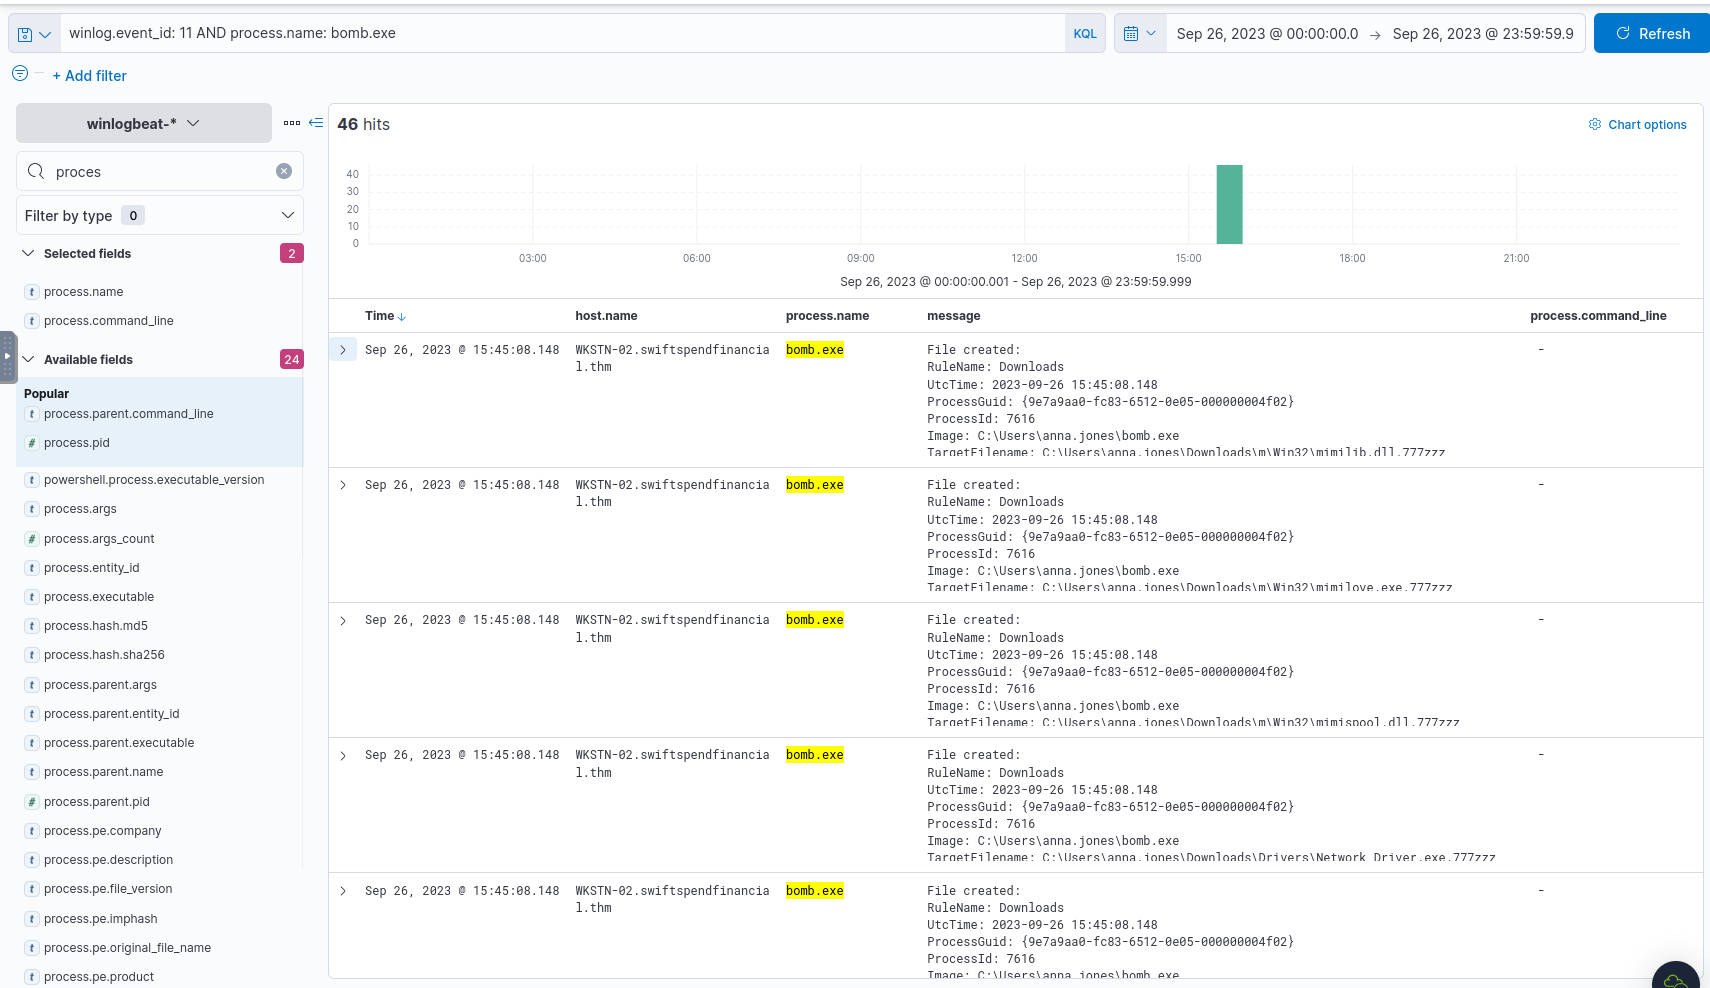Click the filter options circle icon
The height and width of the screenshot is (988, 1710).
[20, 74]
